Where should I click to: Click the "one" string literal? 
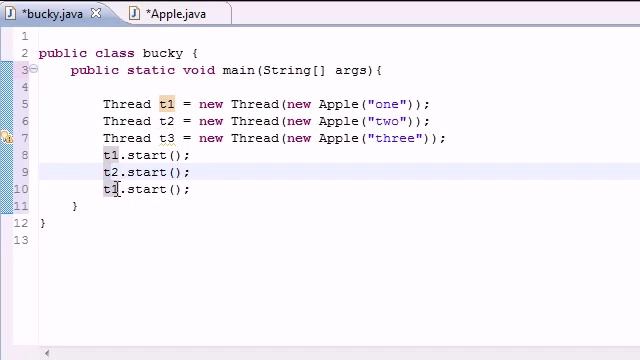click(x=387, y=104)
